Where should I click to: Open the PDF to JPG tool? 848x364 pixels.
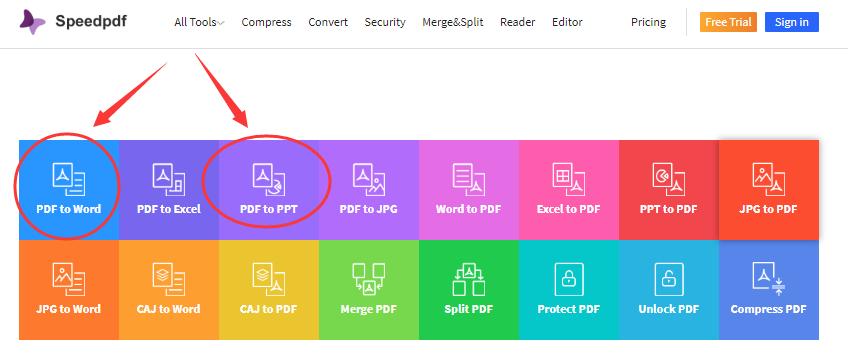click(369, 190)
